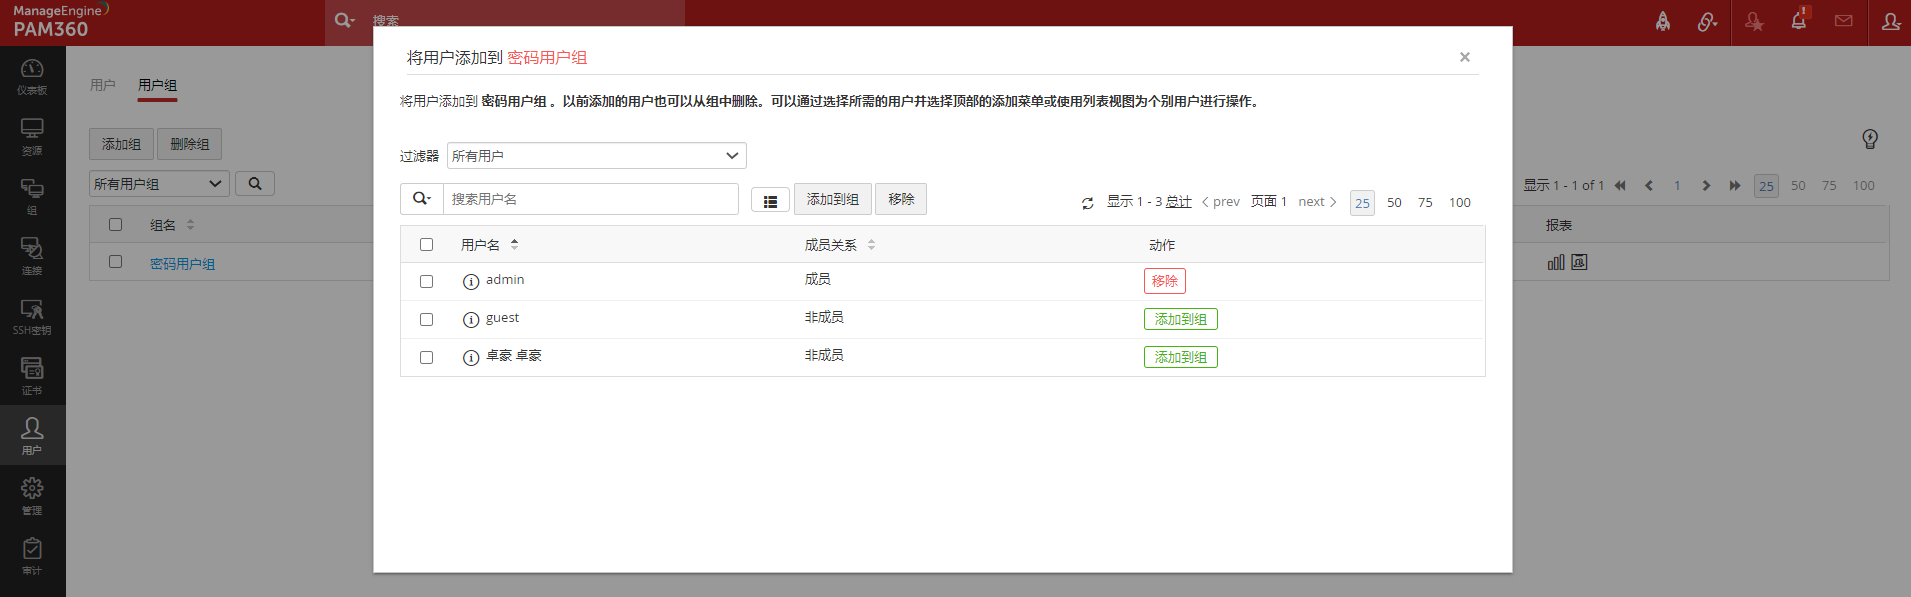1911x597 pixels.
Task: Click the rocket icon in header
Action: pos(1662,21)
